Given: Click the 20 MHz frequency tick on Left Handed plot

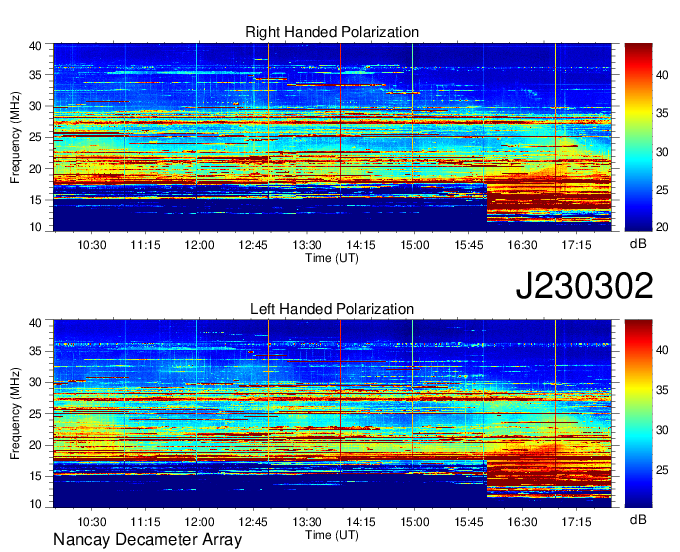Looking at the screenshot, I should (x=36, y=445).
